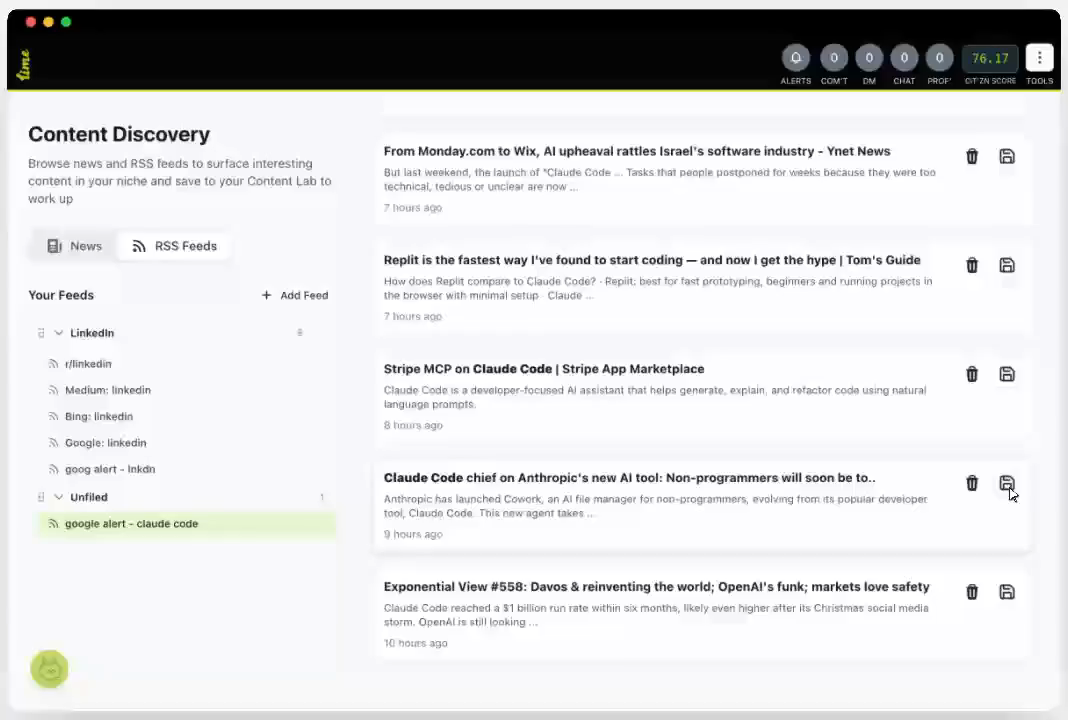This screenshot has height=720, width=1068.
Task: Select the goog alert - lnkdn feed
Action: (110, 469)
